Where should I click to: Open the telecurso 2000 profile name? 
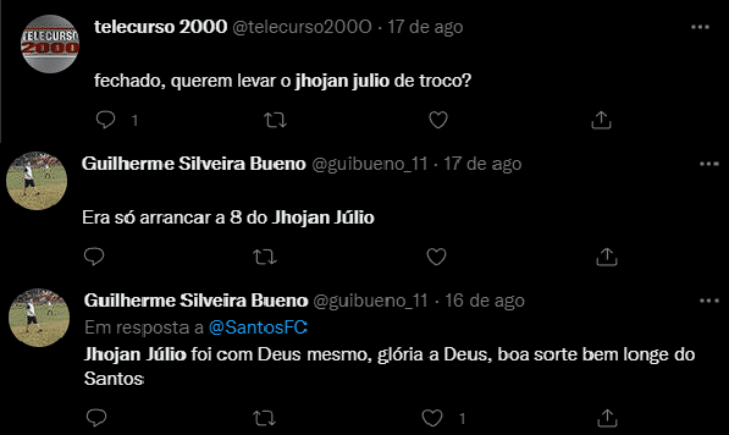tap(159, 27)
